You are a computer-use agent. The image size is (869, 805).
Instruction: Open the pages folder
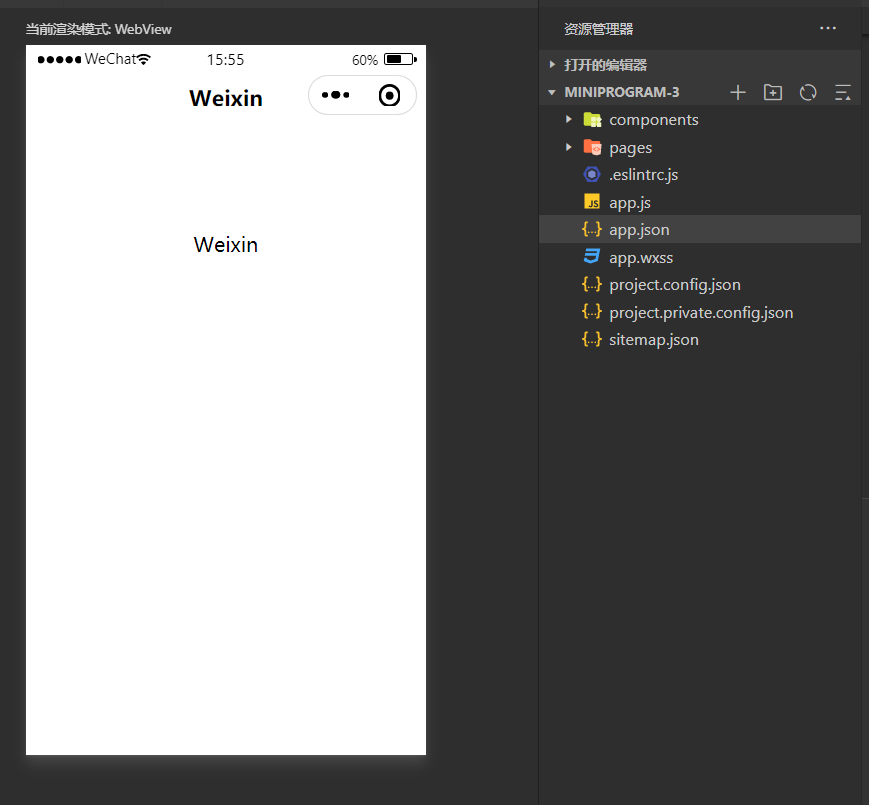coord(699,147)
